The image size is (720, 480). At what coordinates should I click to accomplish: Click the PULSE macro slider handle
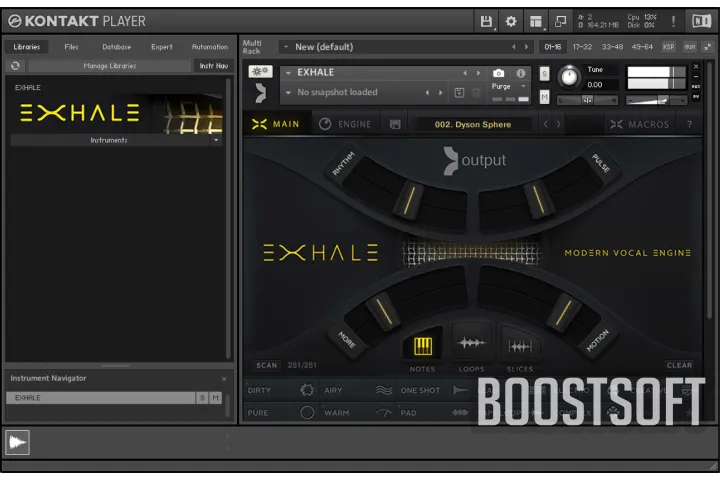pos(538,199)
